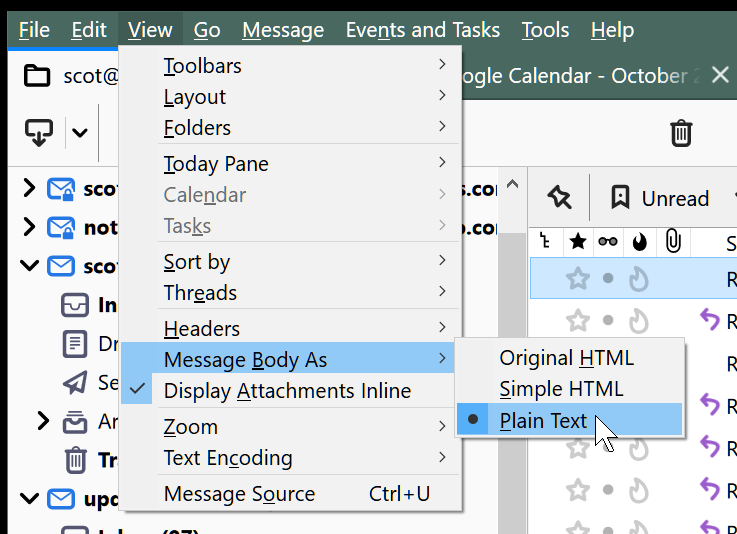Select the Plain Text radio option
737x534 pixels.
(543, 421)
